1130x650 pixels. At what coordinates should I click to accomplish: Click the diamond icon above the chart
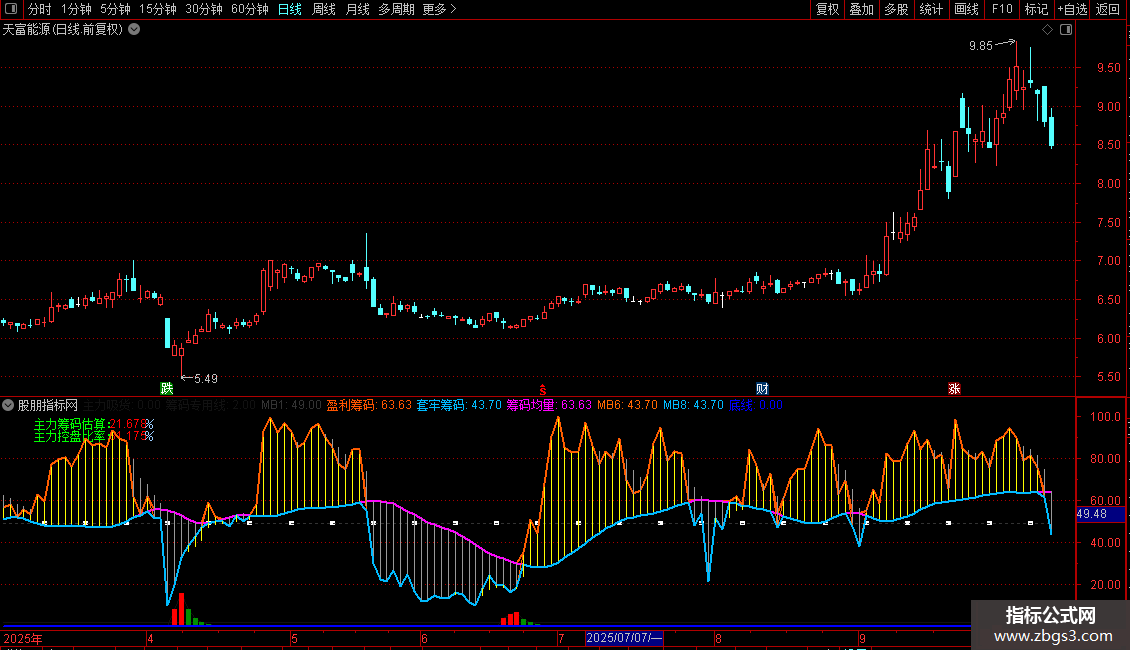1047,30
